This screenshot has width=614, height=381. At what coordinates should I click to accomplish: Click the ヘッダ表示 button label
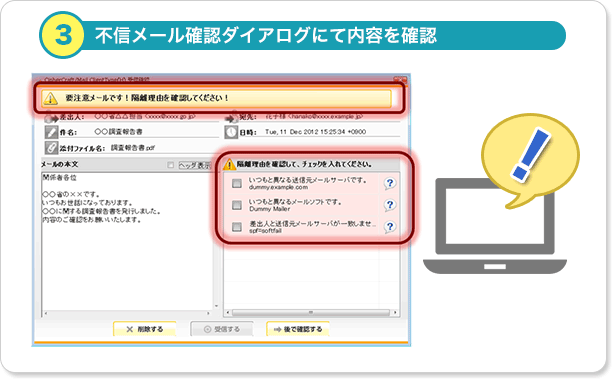pyautogui.click(x=195, y=165)
